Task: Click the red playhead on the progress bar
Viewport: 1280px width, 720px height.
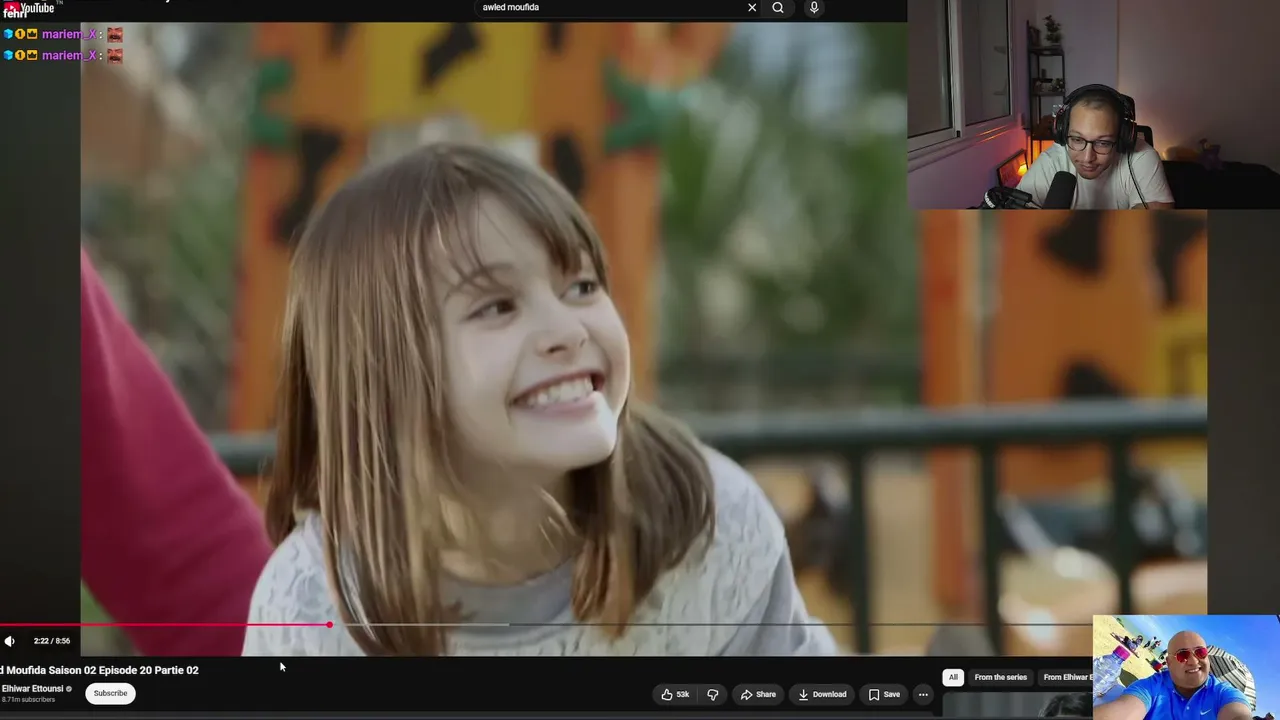Action: pos(329,625)
